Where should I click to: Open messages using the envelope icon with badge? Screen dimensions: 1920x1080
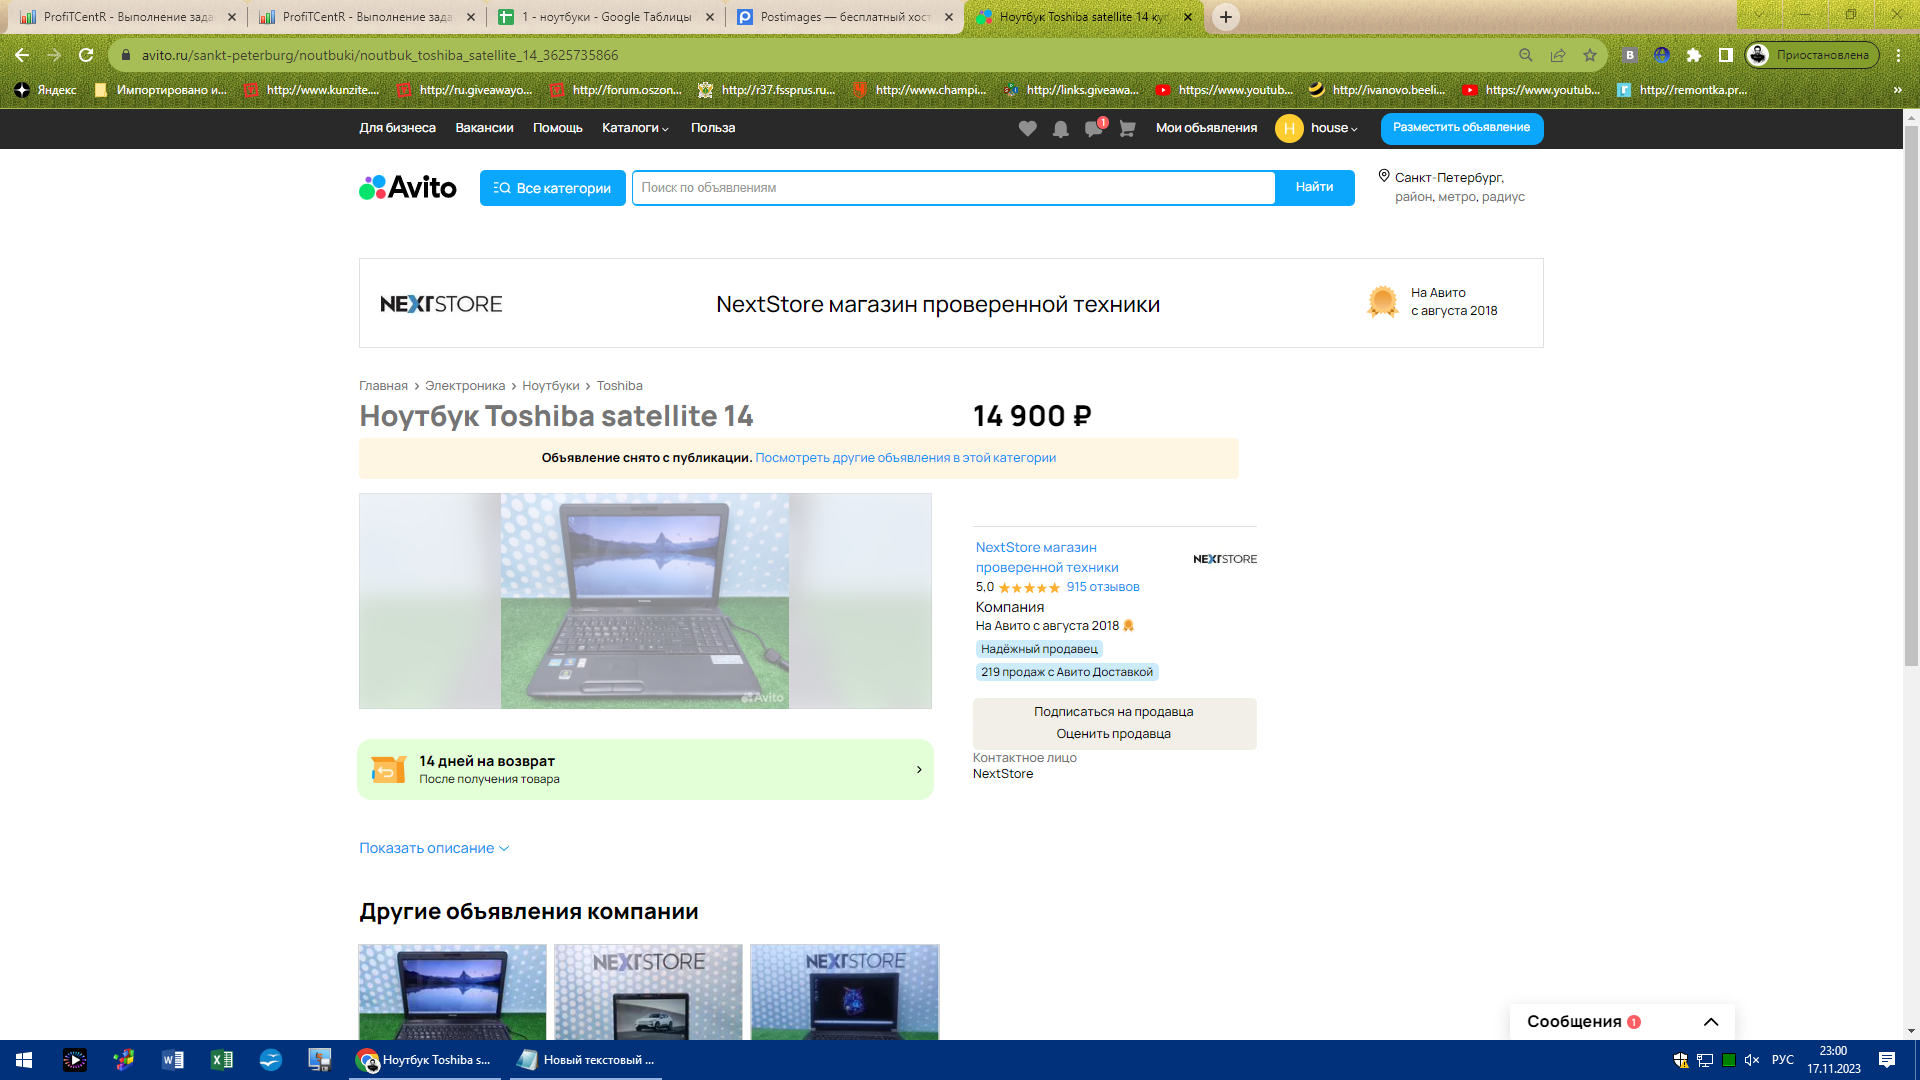[1093, 128]
